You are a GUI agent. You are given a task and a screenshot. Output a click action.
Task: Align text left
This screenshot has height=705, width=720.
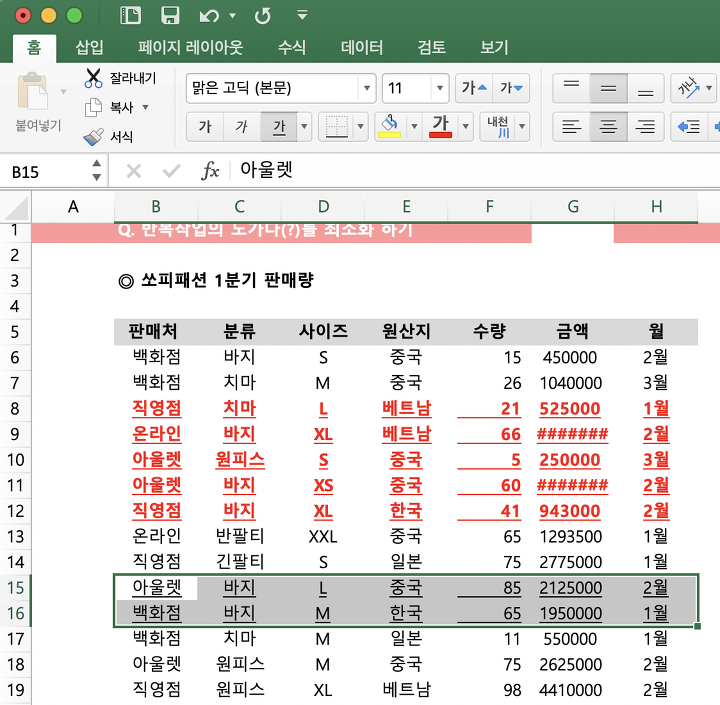point(571,126)
